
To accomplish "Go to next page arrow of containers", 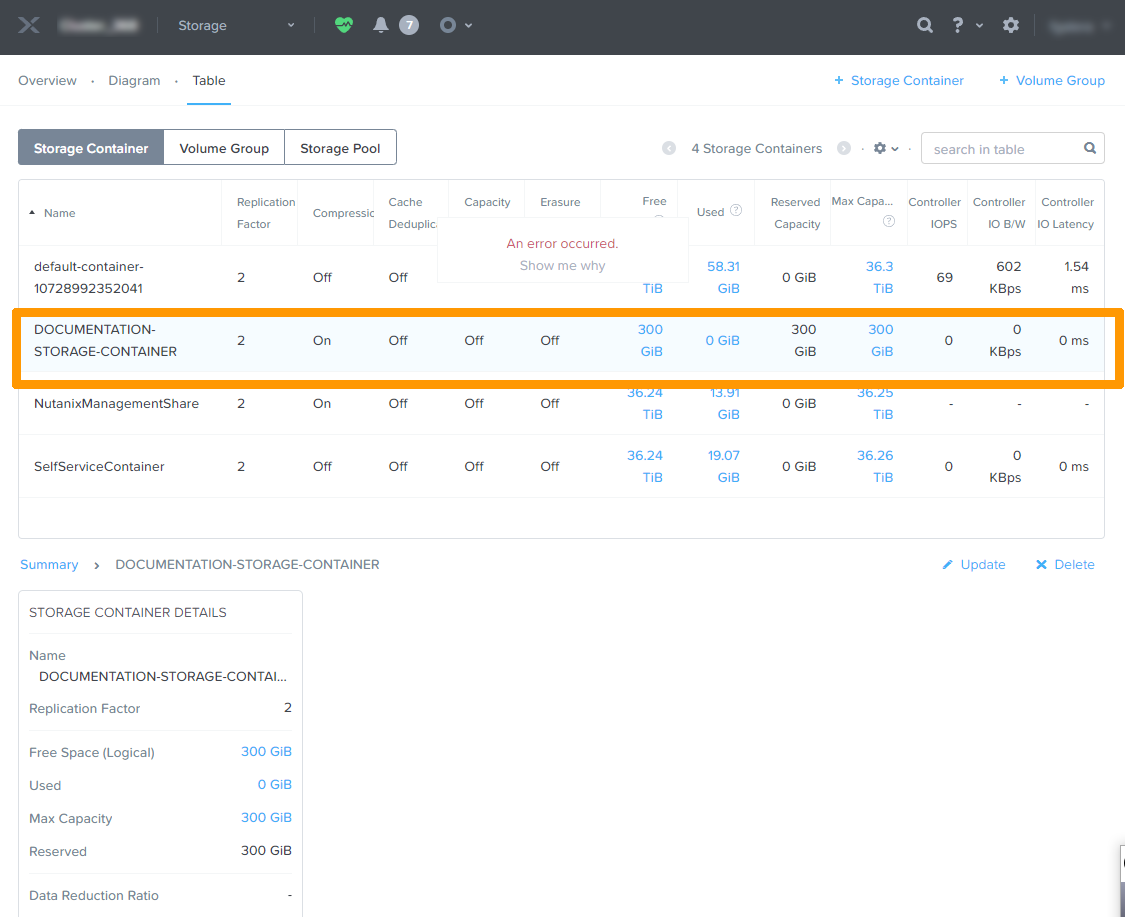I will (844, 149).
